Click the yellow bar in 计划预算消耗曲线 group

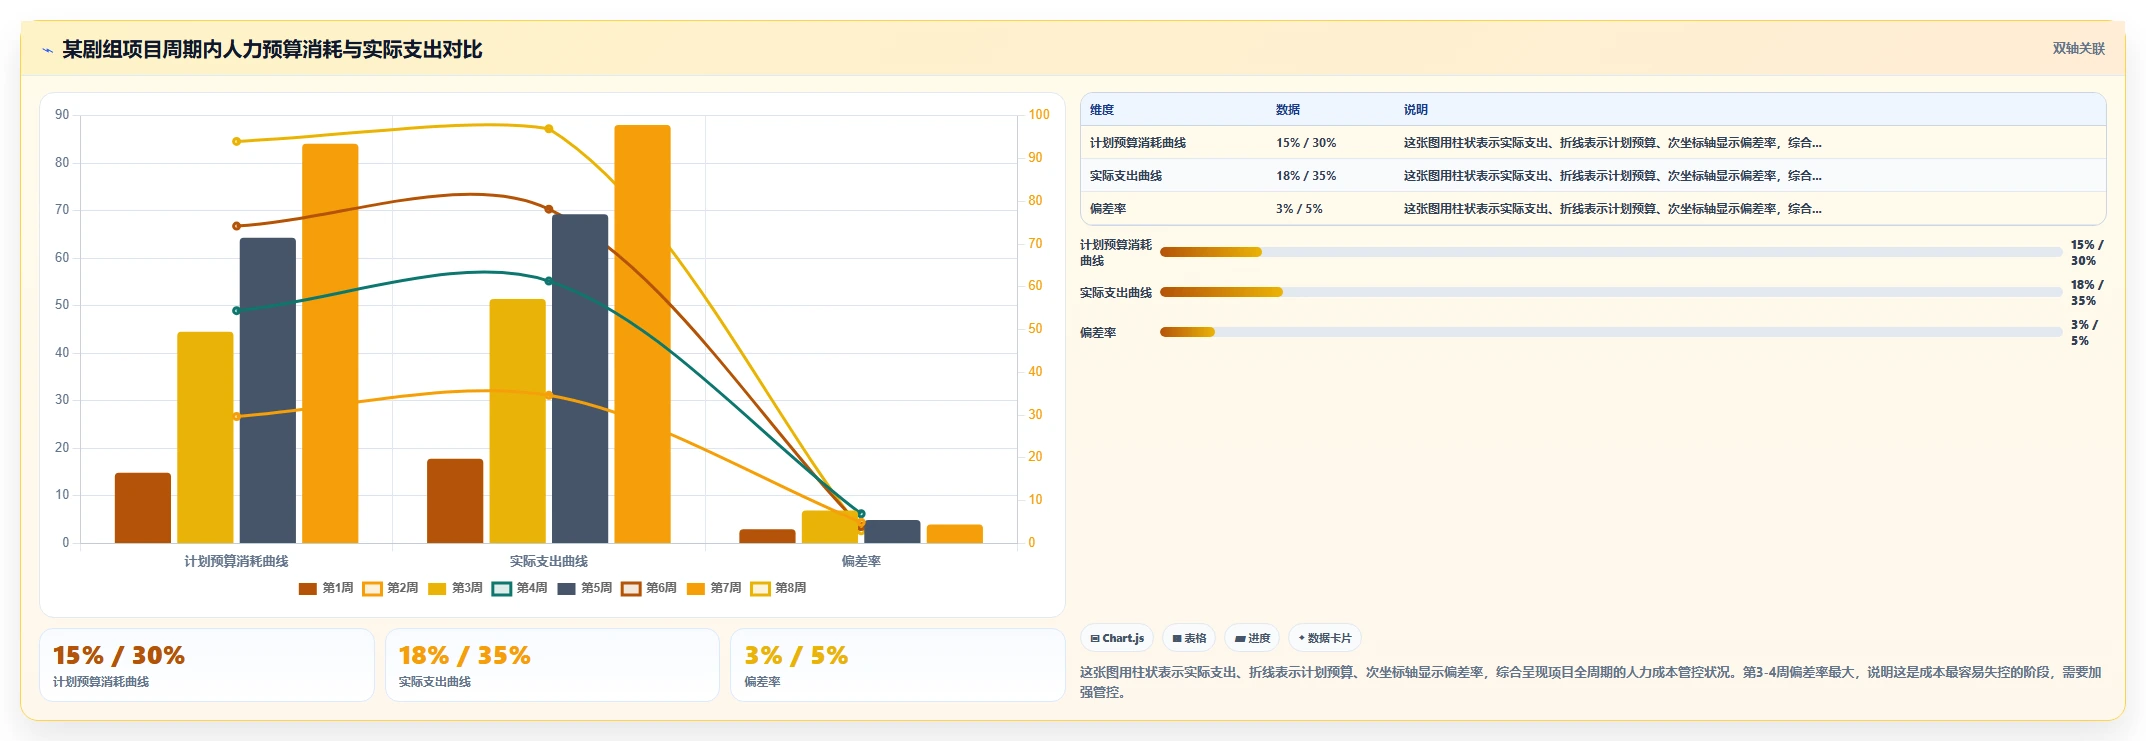tap(205, 438)
